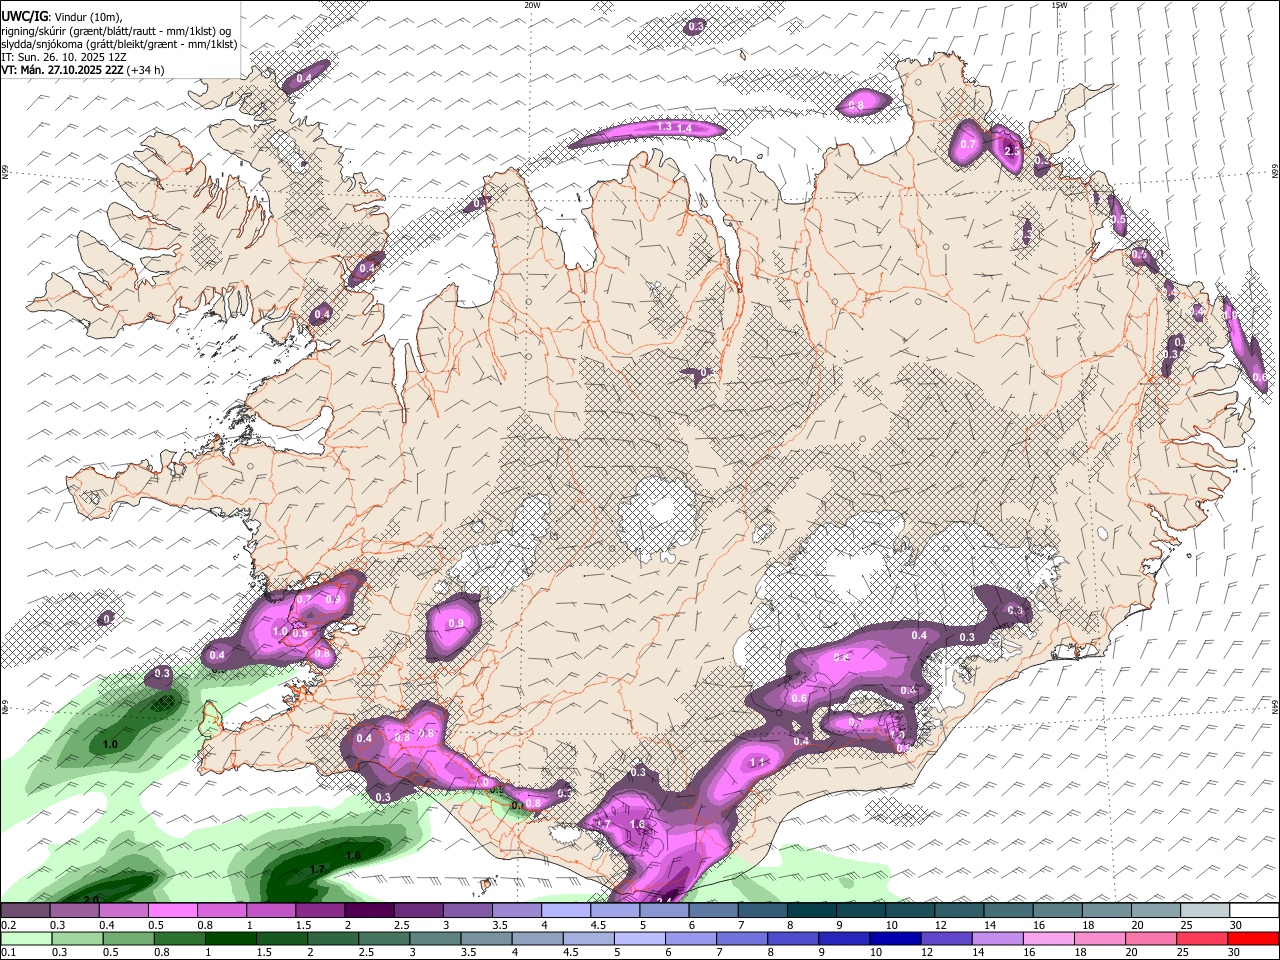The image size is (1280, 960).
Task: Select the dark navy swatch between 10 and 12 in lower row
Action: (x=893, y=938)
